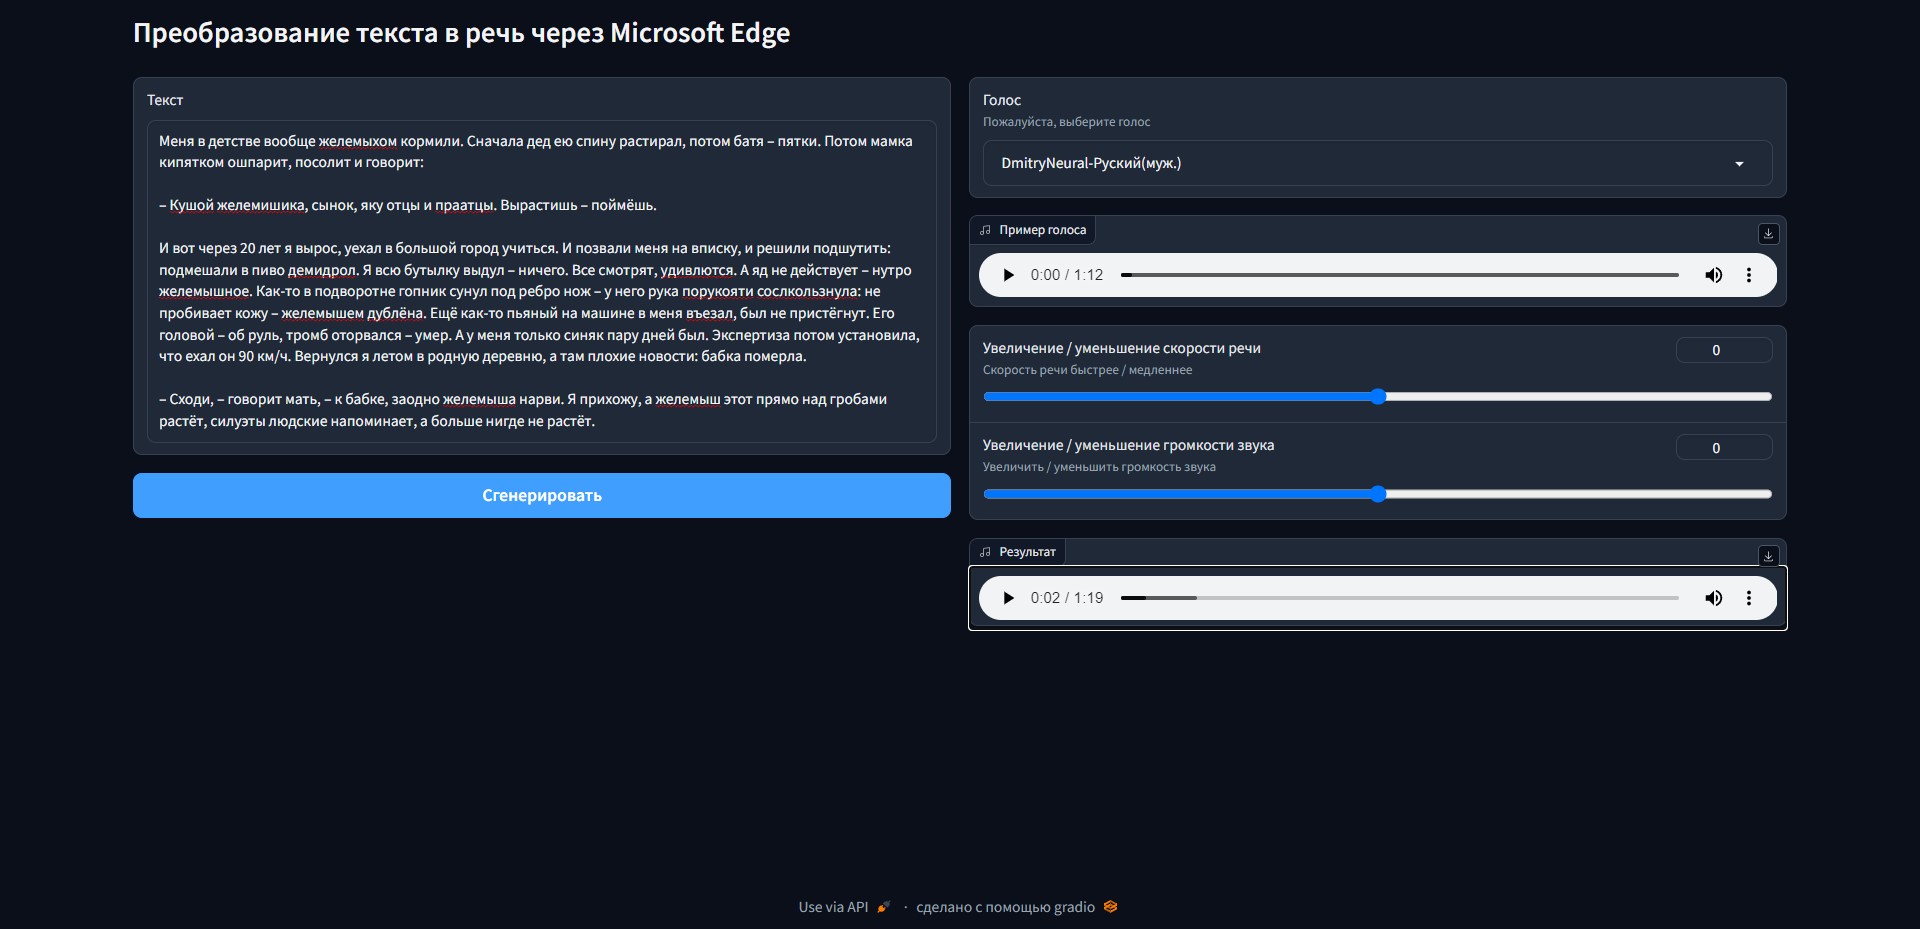
Task: Download the voice sample audio file
Action: pos(1768,233)
